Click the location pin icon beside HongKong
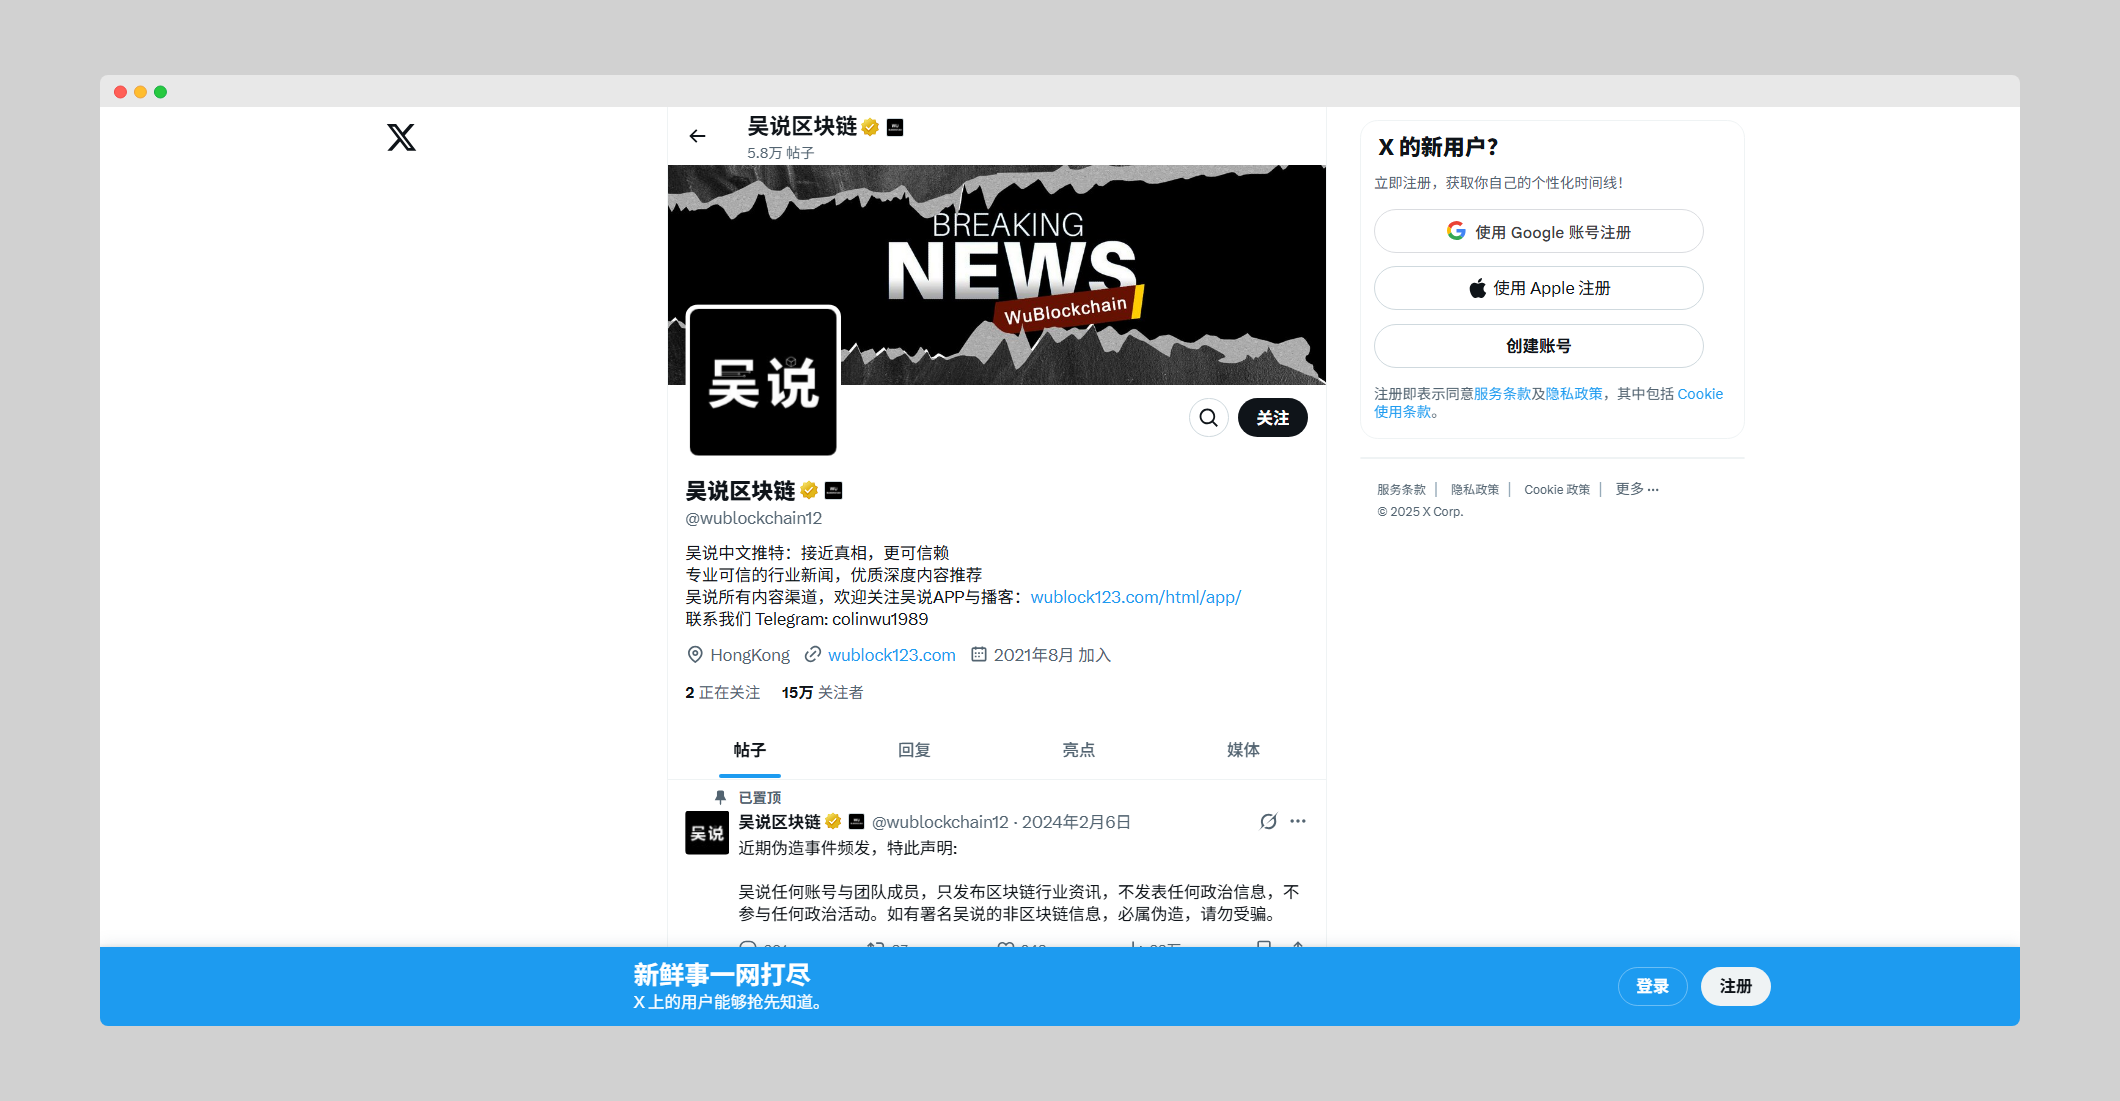Screen dimensions: 2120x1101 coord(695,654)
